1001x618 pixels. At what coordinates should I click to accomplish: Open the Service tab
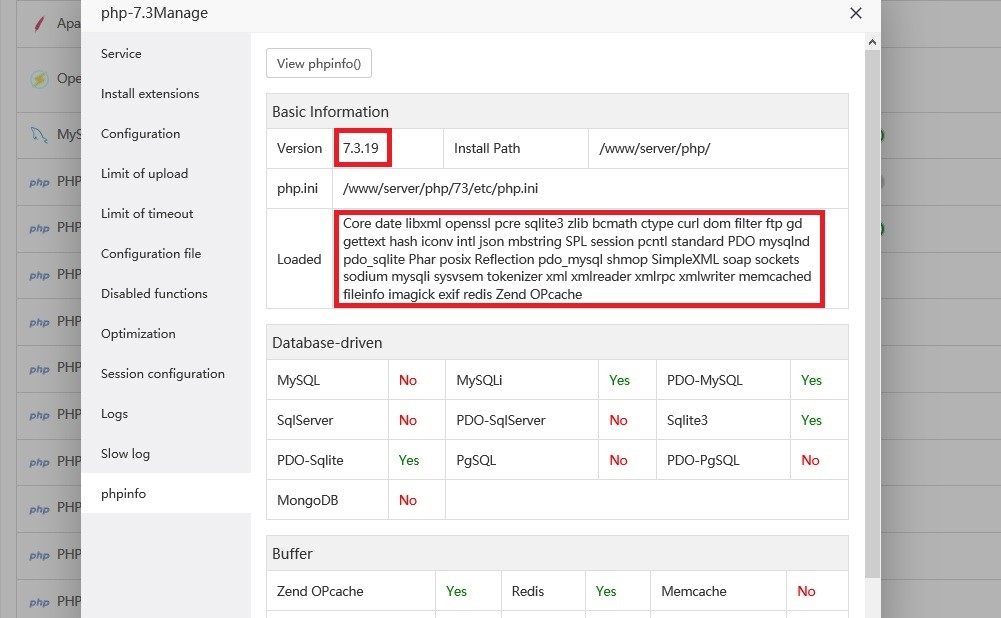click(x=121, y=54)
